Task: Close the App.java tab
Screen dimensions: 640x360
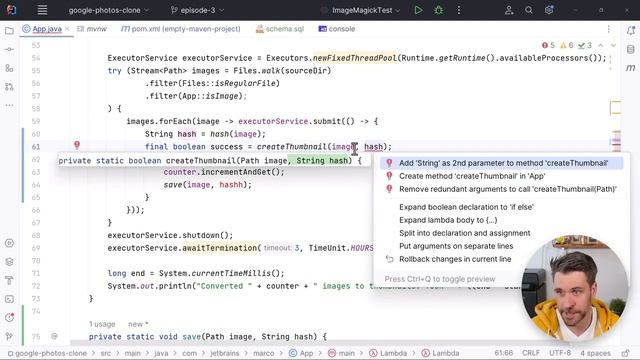Action: click(67, 29)
